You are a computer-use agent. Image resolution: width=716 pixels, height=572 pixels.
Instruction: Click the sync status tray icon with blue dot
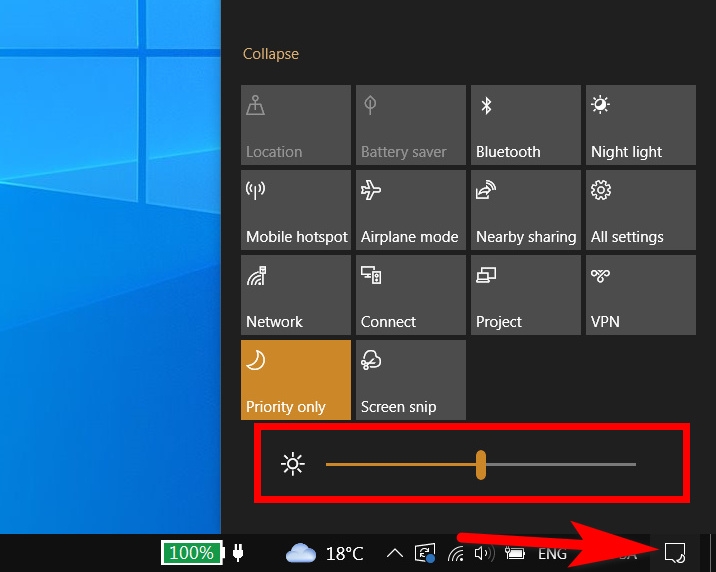tap(425, 553)
